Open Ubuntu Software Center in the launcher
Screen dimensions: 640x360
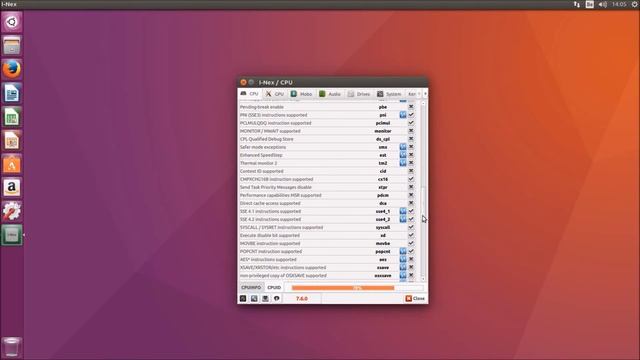pyautogui.click(x=12, y=164)
